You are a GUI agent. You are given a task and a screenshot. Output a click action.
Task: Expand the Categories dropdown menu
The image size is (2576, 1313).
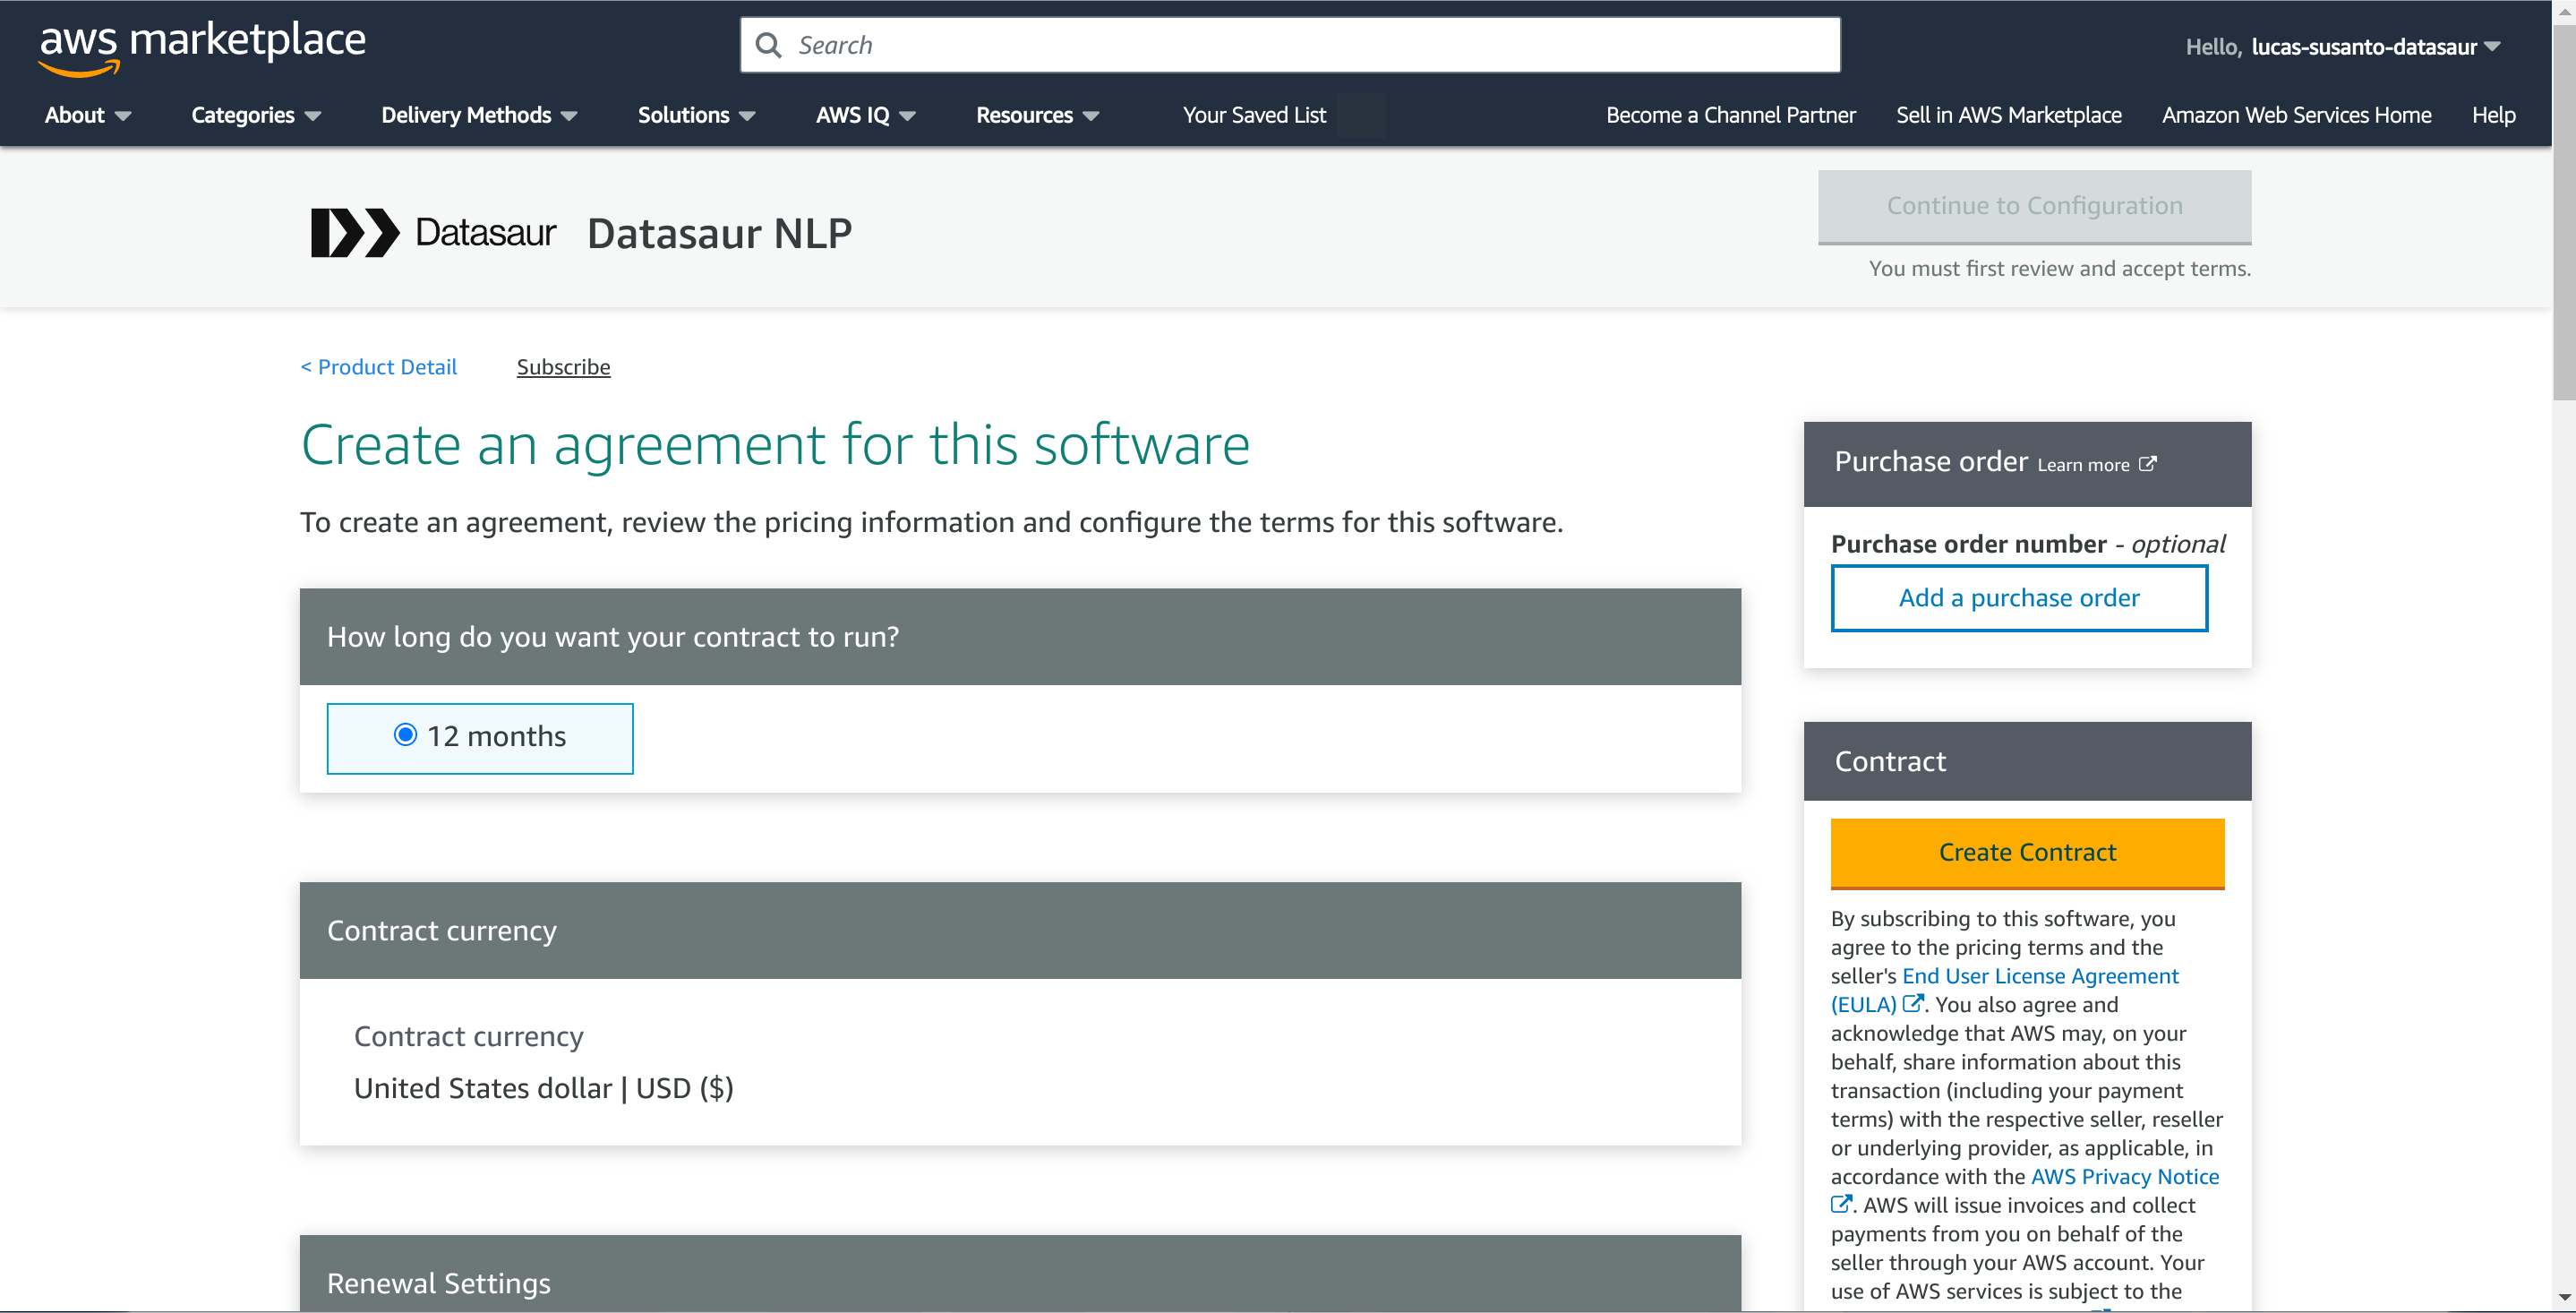tap(256, 115)
